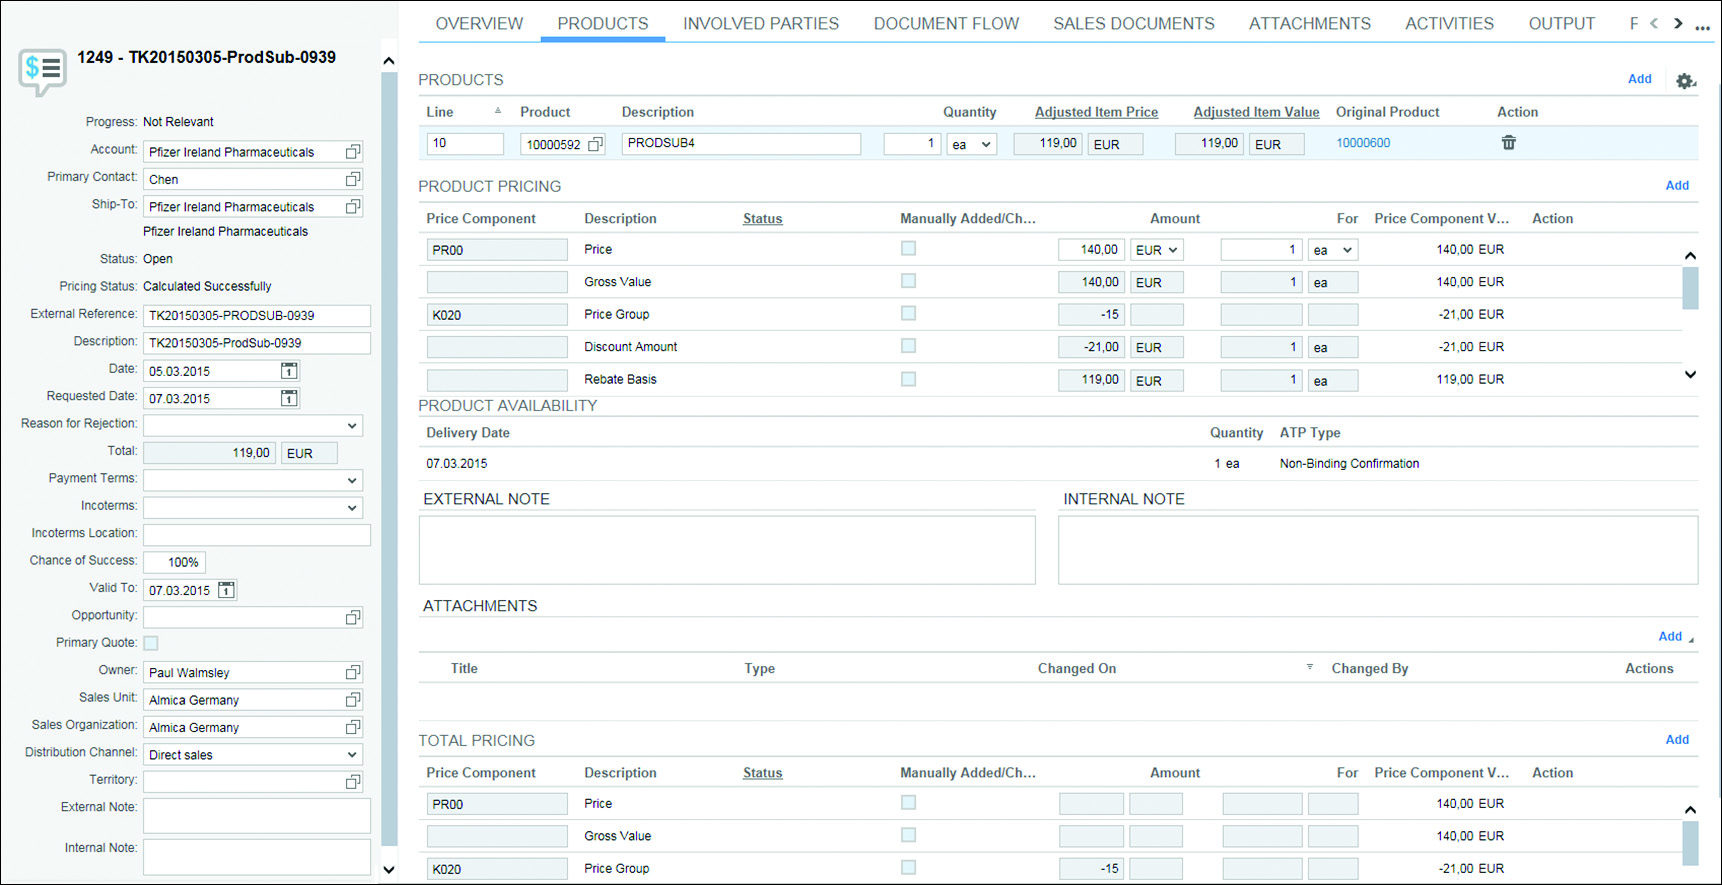The image size is (1722, 885).
Task: Open Incoterms dropdown
Action: tap(352, 508)
